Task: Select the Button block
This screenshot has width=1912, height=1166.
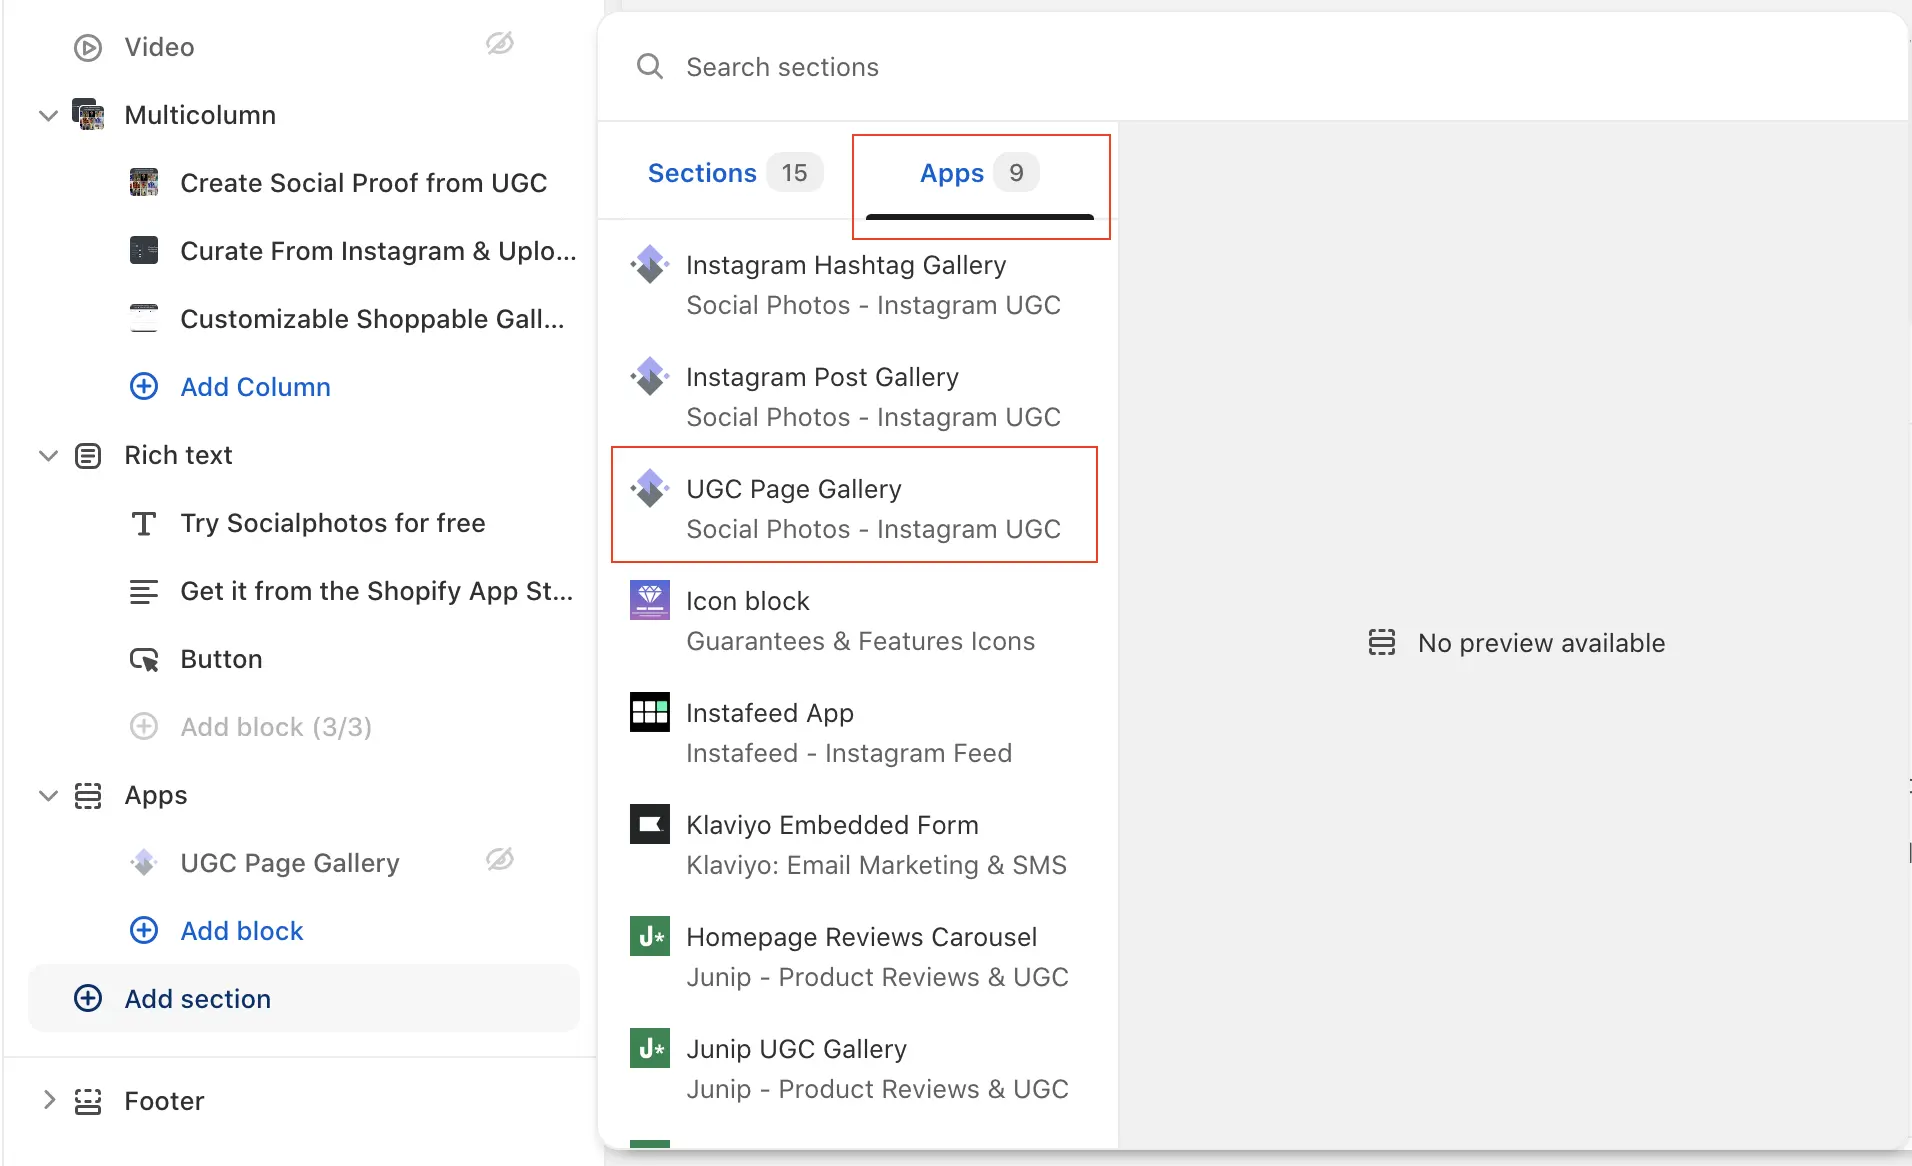Action: 221,659
